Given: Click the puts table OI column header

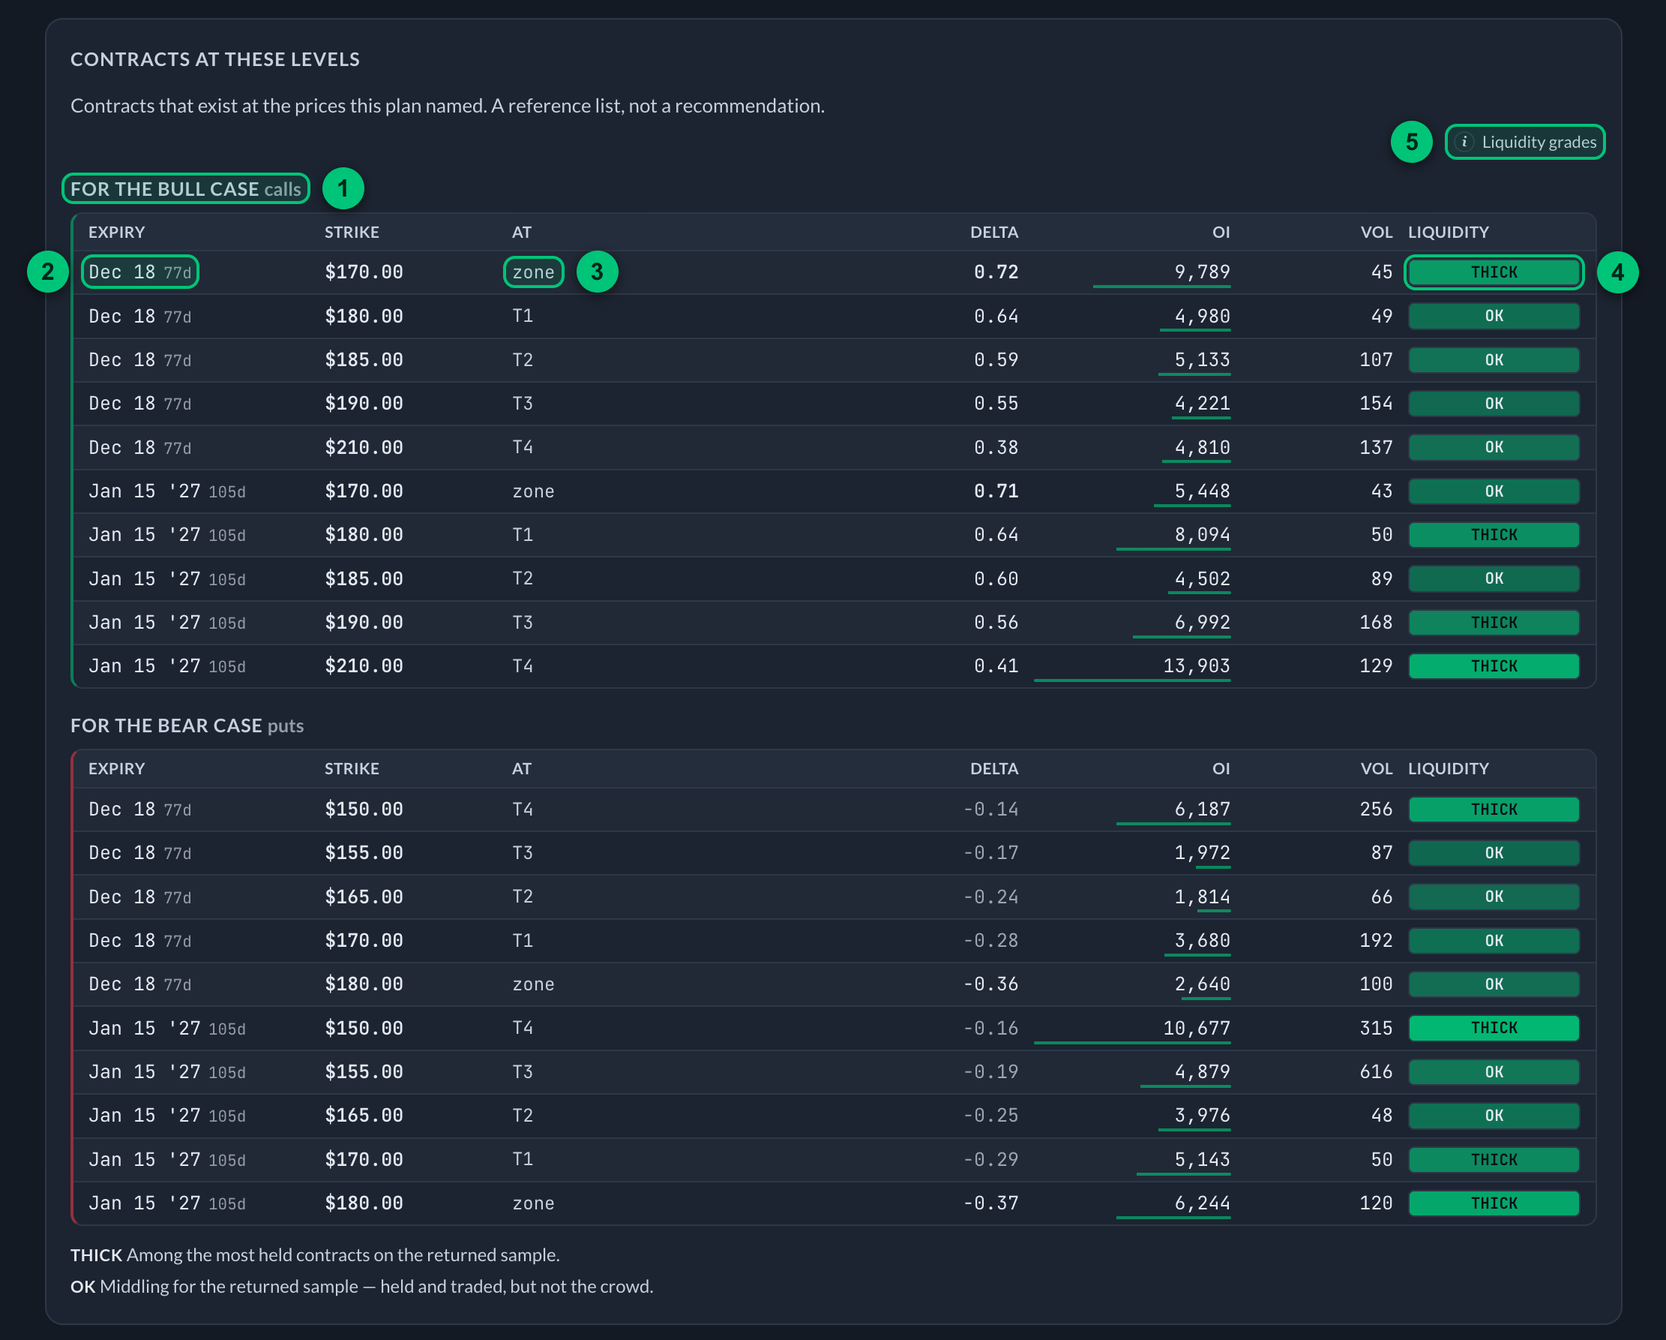Looking at the screenshot, I should point(1221,769).
